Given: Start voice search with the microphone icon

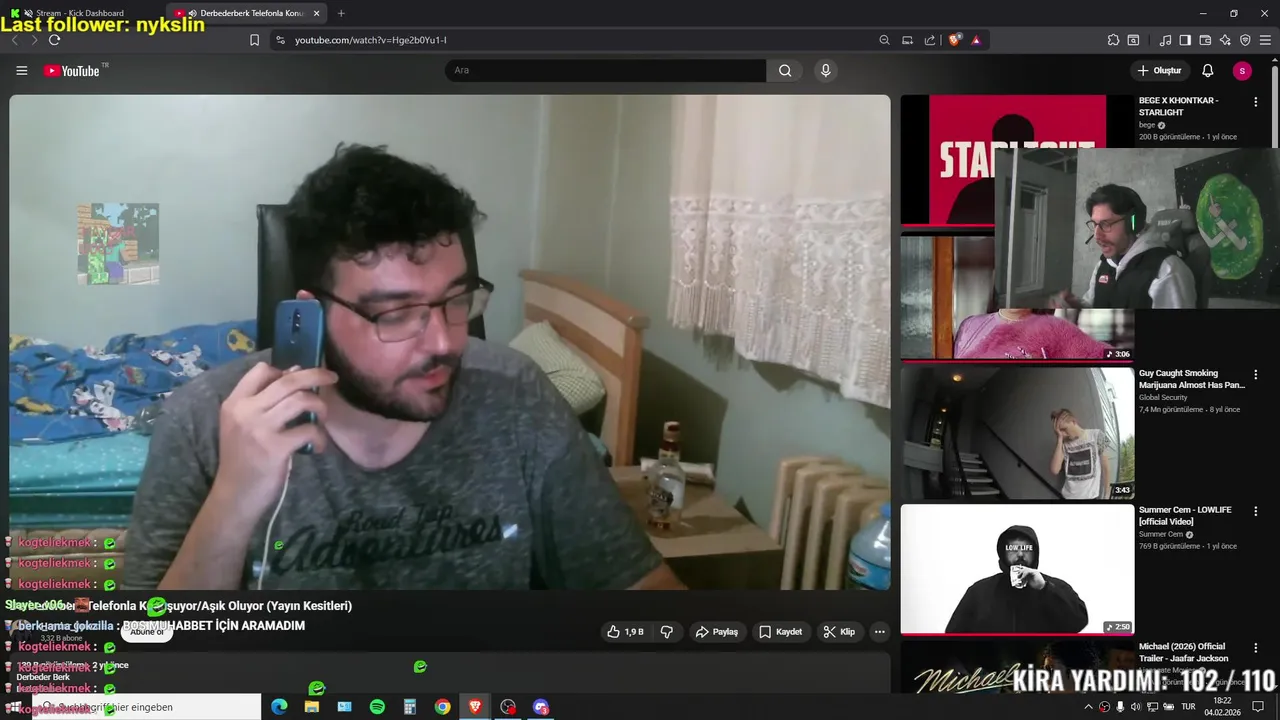Looking at the screenshot, I should [x=825, y=71].
